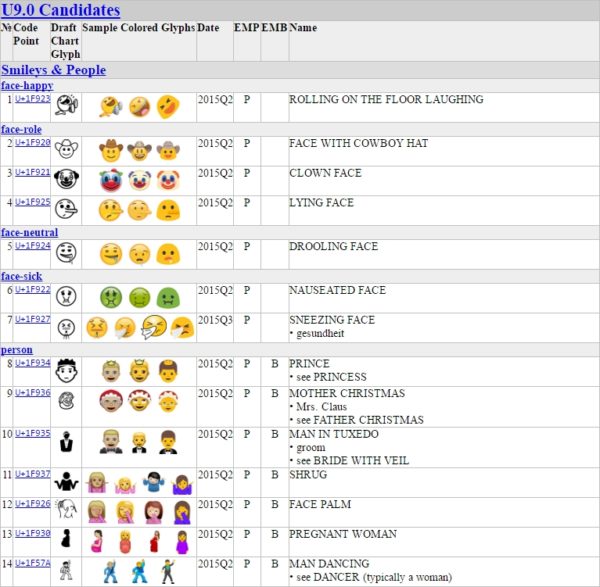The width and height of the screenshot is (600, 587).
Task: Open code point link U+1F930
Action: 33,533
